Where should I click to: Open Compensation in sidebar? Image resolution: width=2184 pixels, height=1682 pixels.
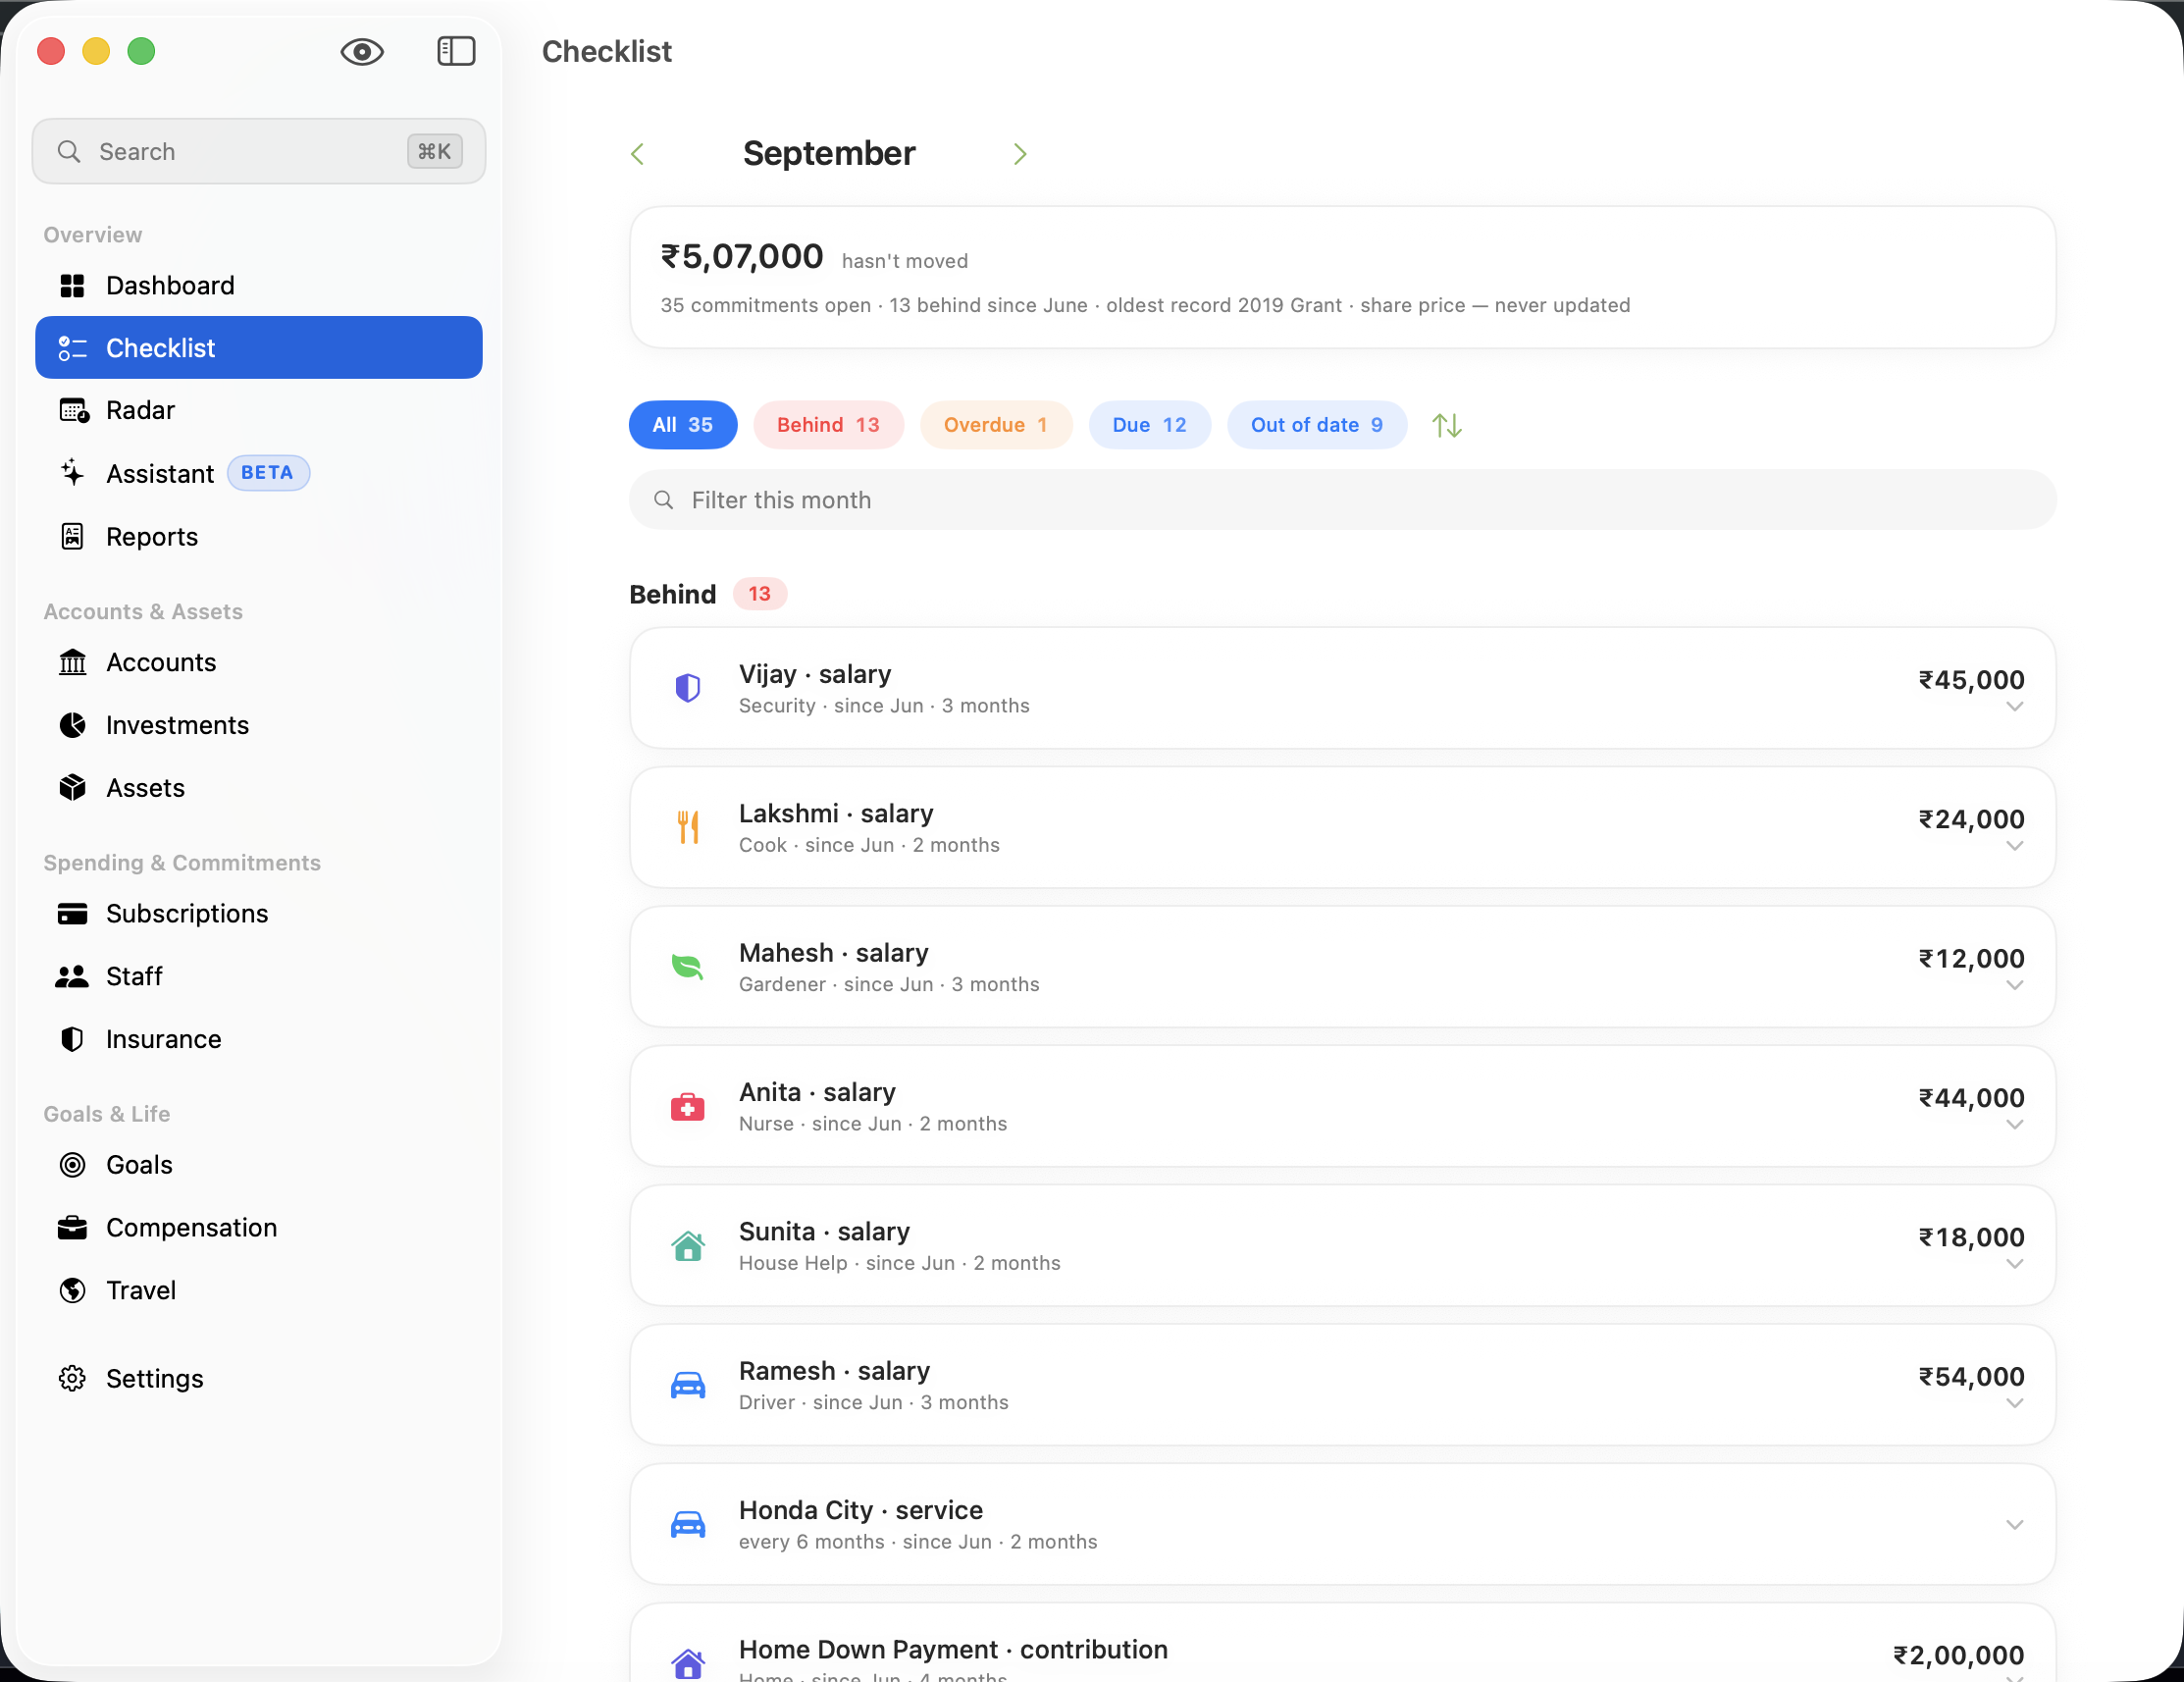tap(259, 1227)
